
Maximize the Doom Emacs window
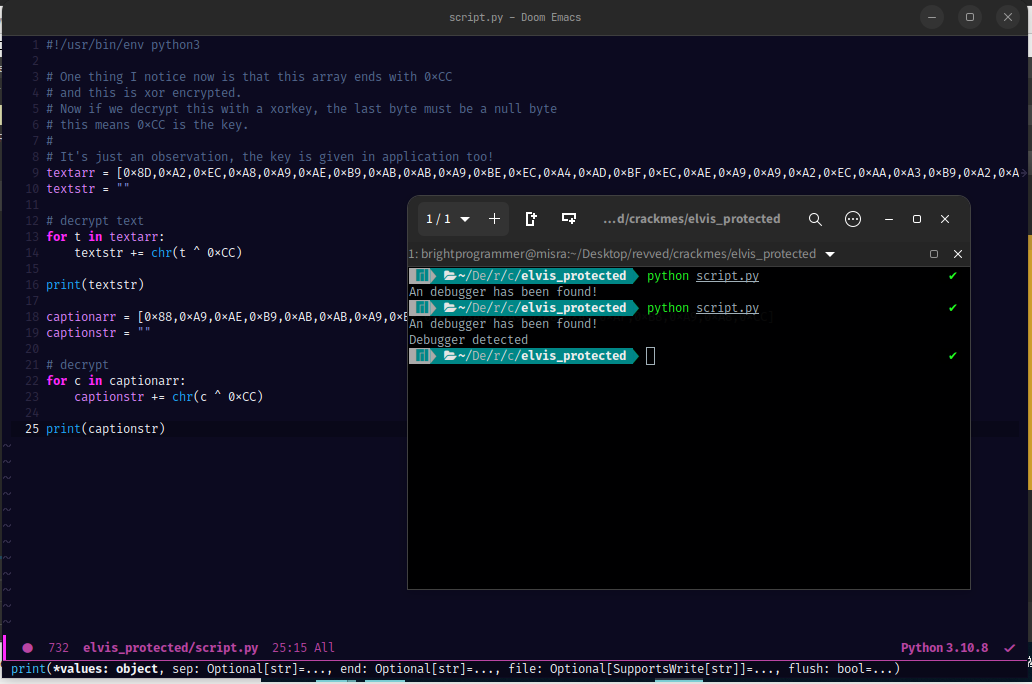click(x=969, y=17)
